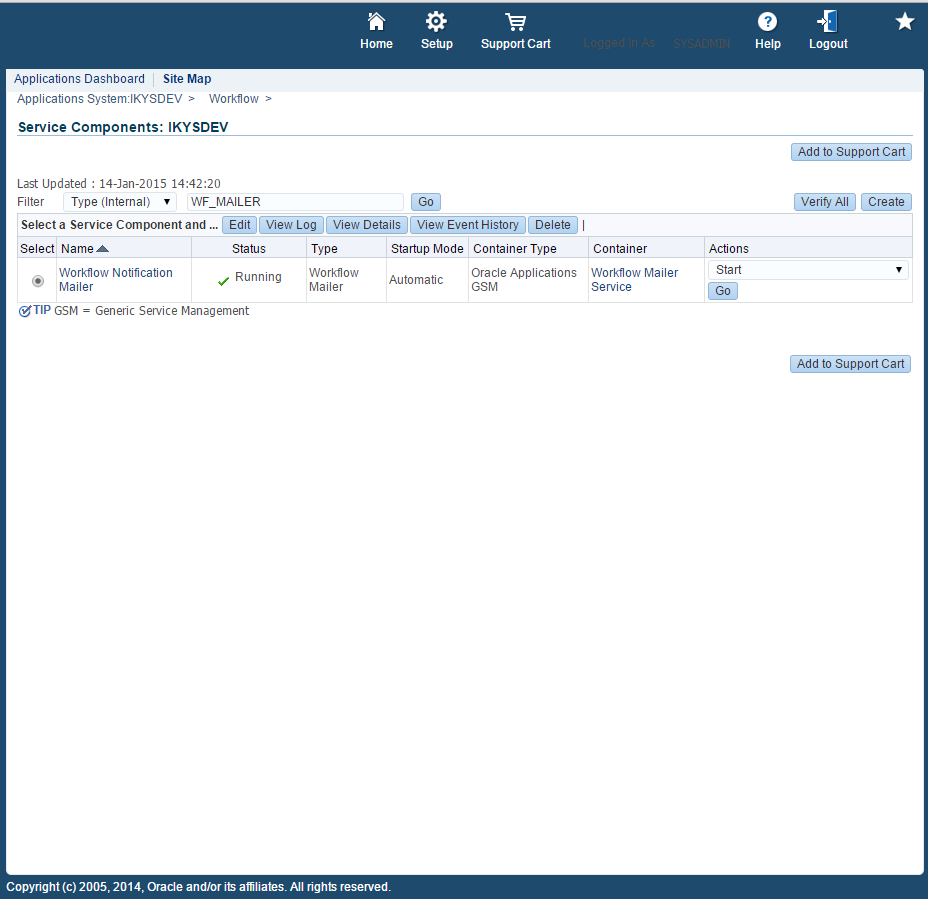Click the View Event History button
The image size is (928, 899).
[467, 224]
